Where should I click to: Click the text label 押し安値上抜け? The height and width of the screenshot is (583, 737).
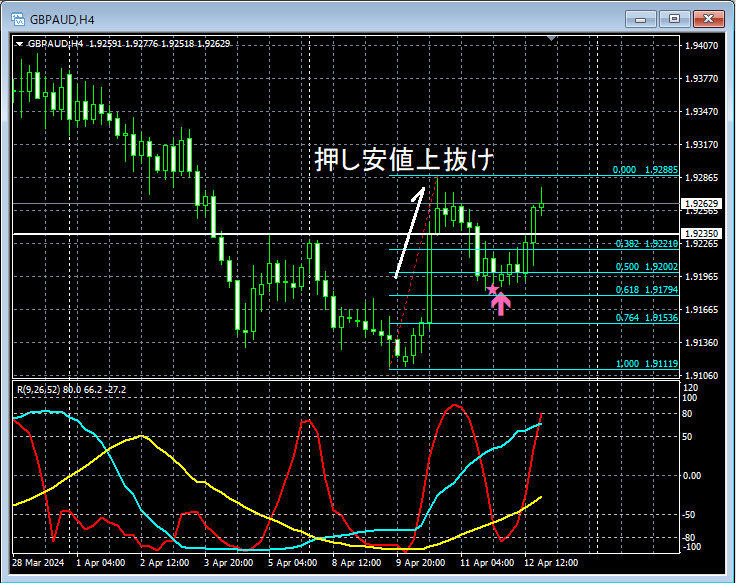tap(404, 160)
